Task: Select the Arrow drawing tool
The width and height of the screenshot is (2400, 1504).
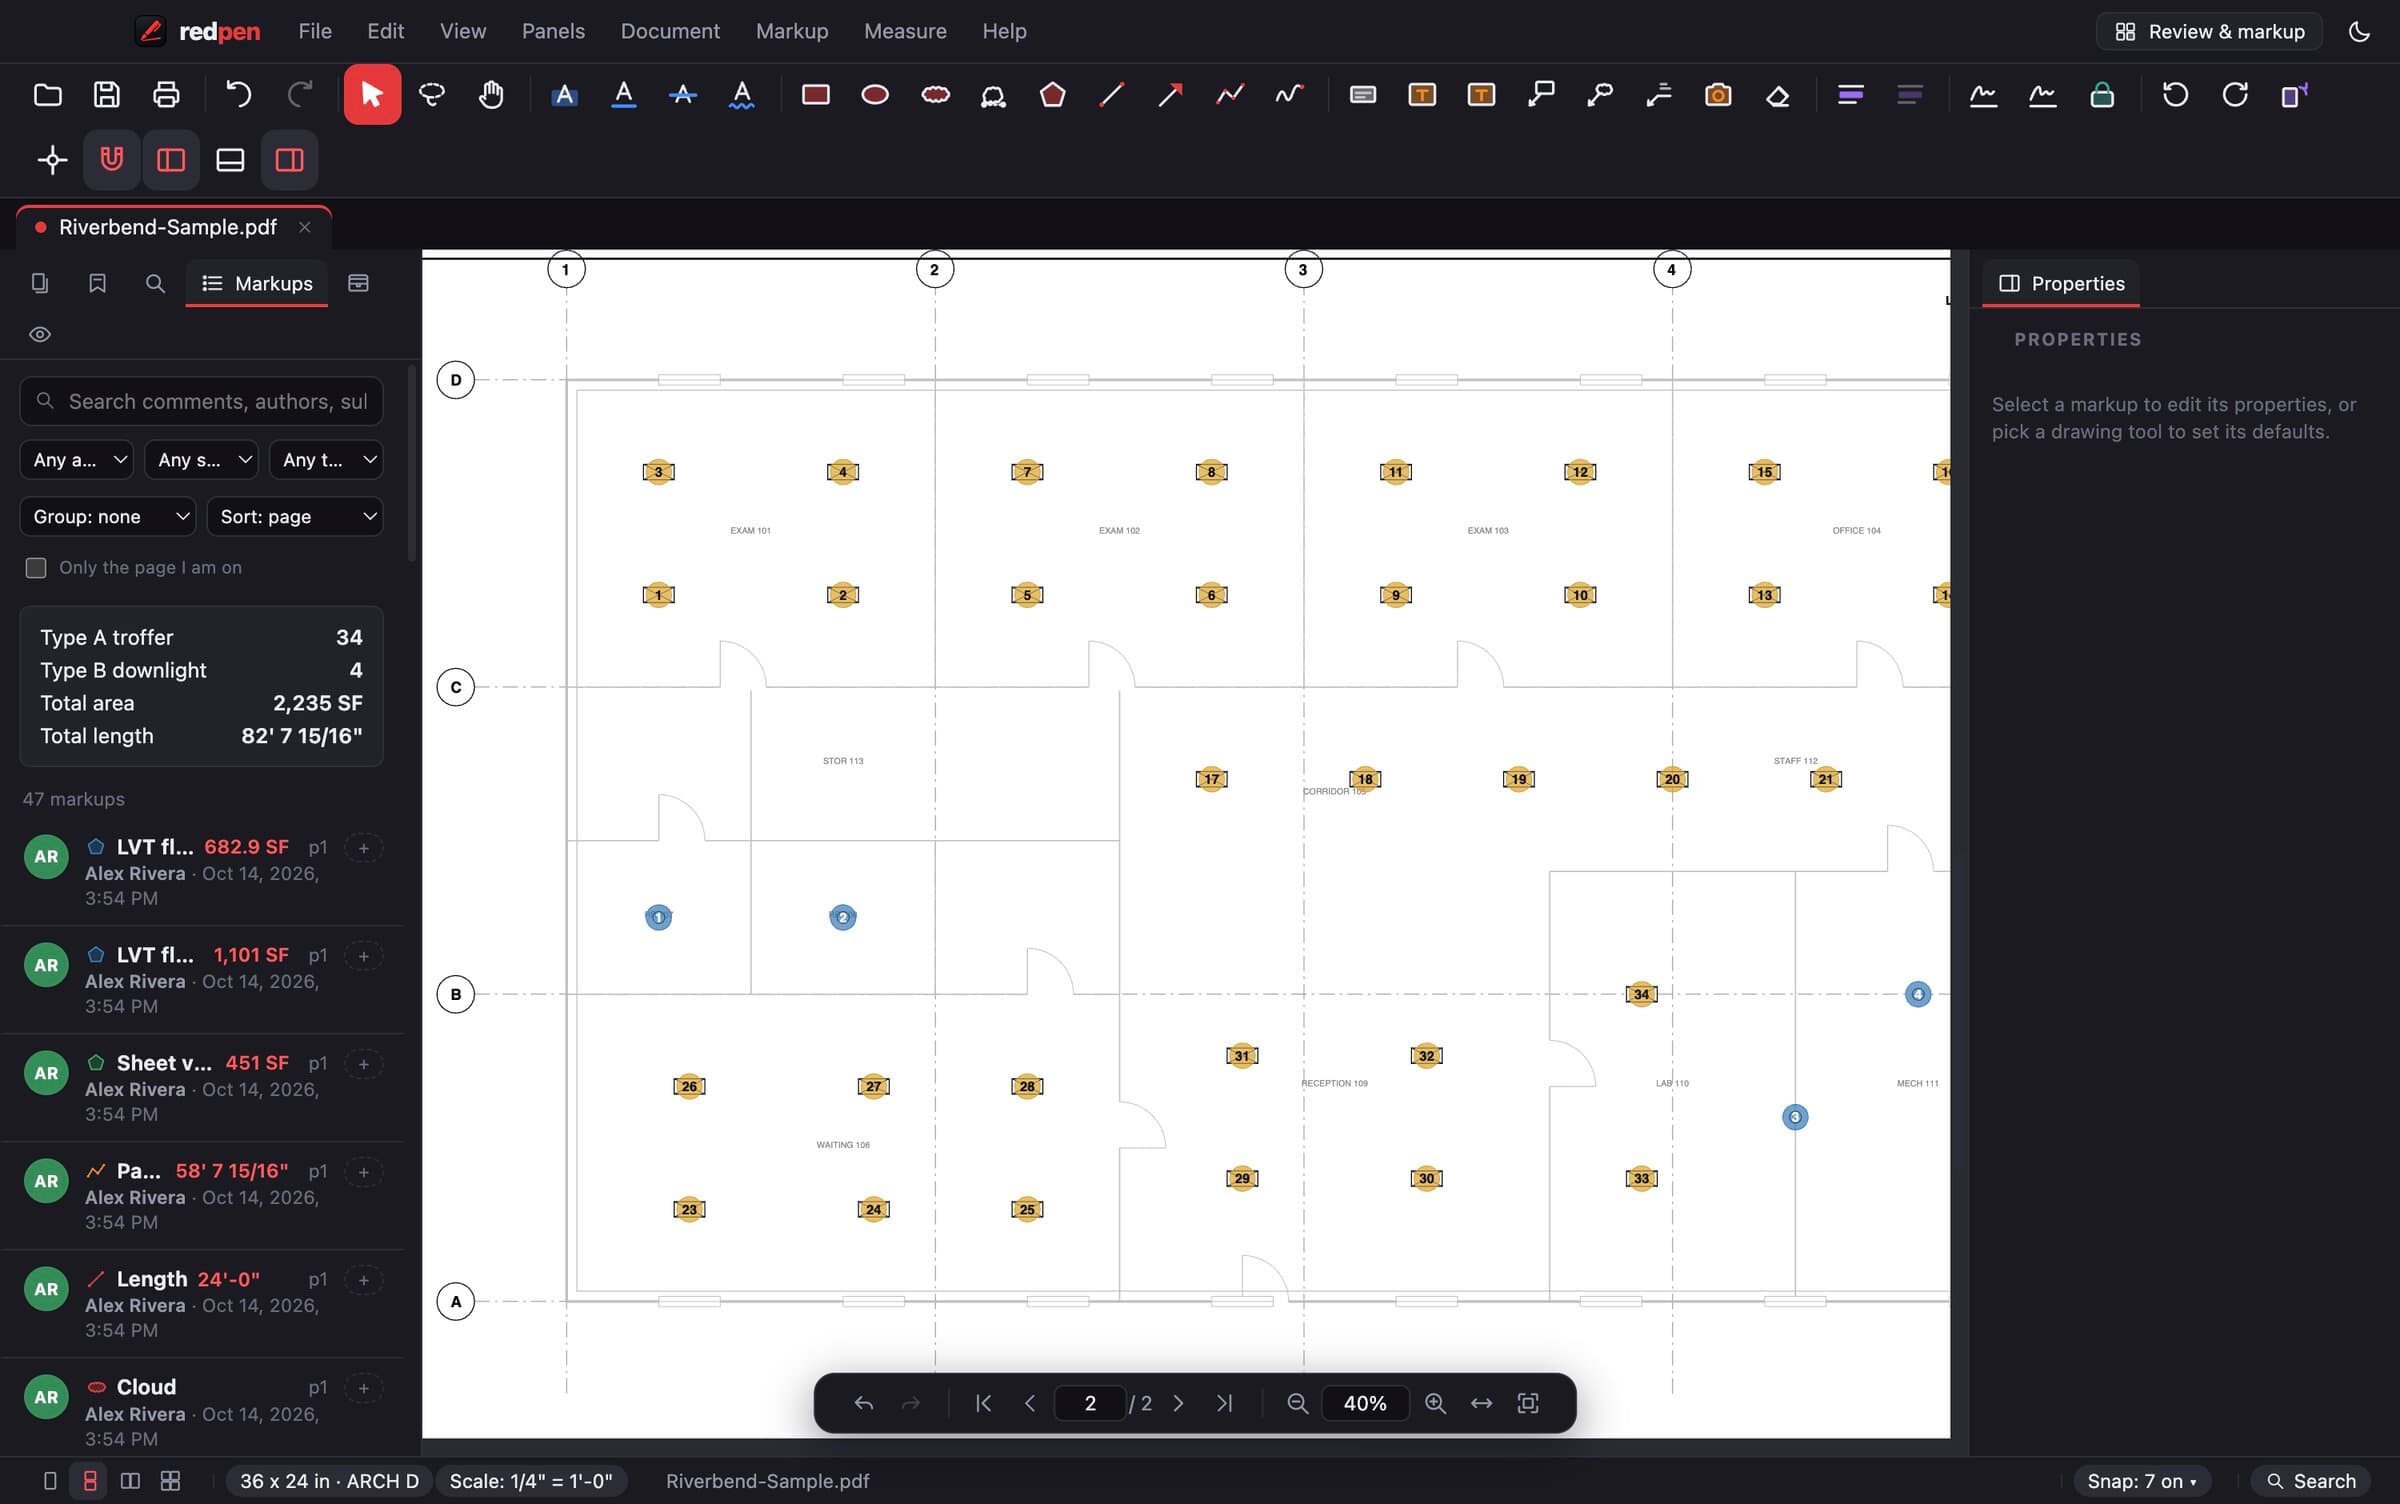Action: point(1170,95)
